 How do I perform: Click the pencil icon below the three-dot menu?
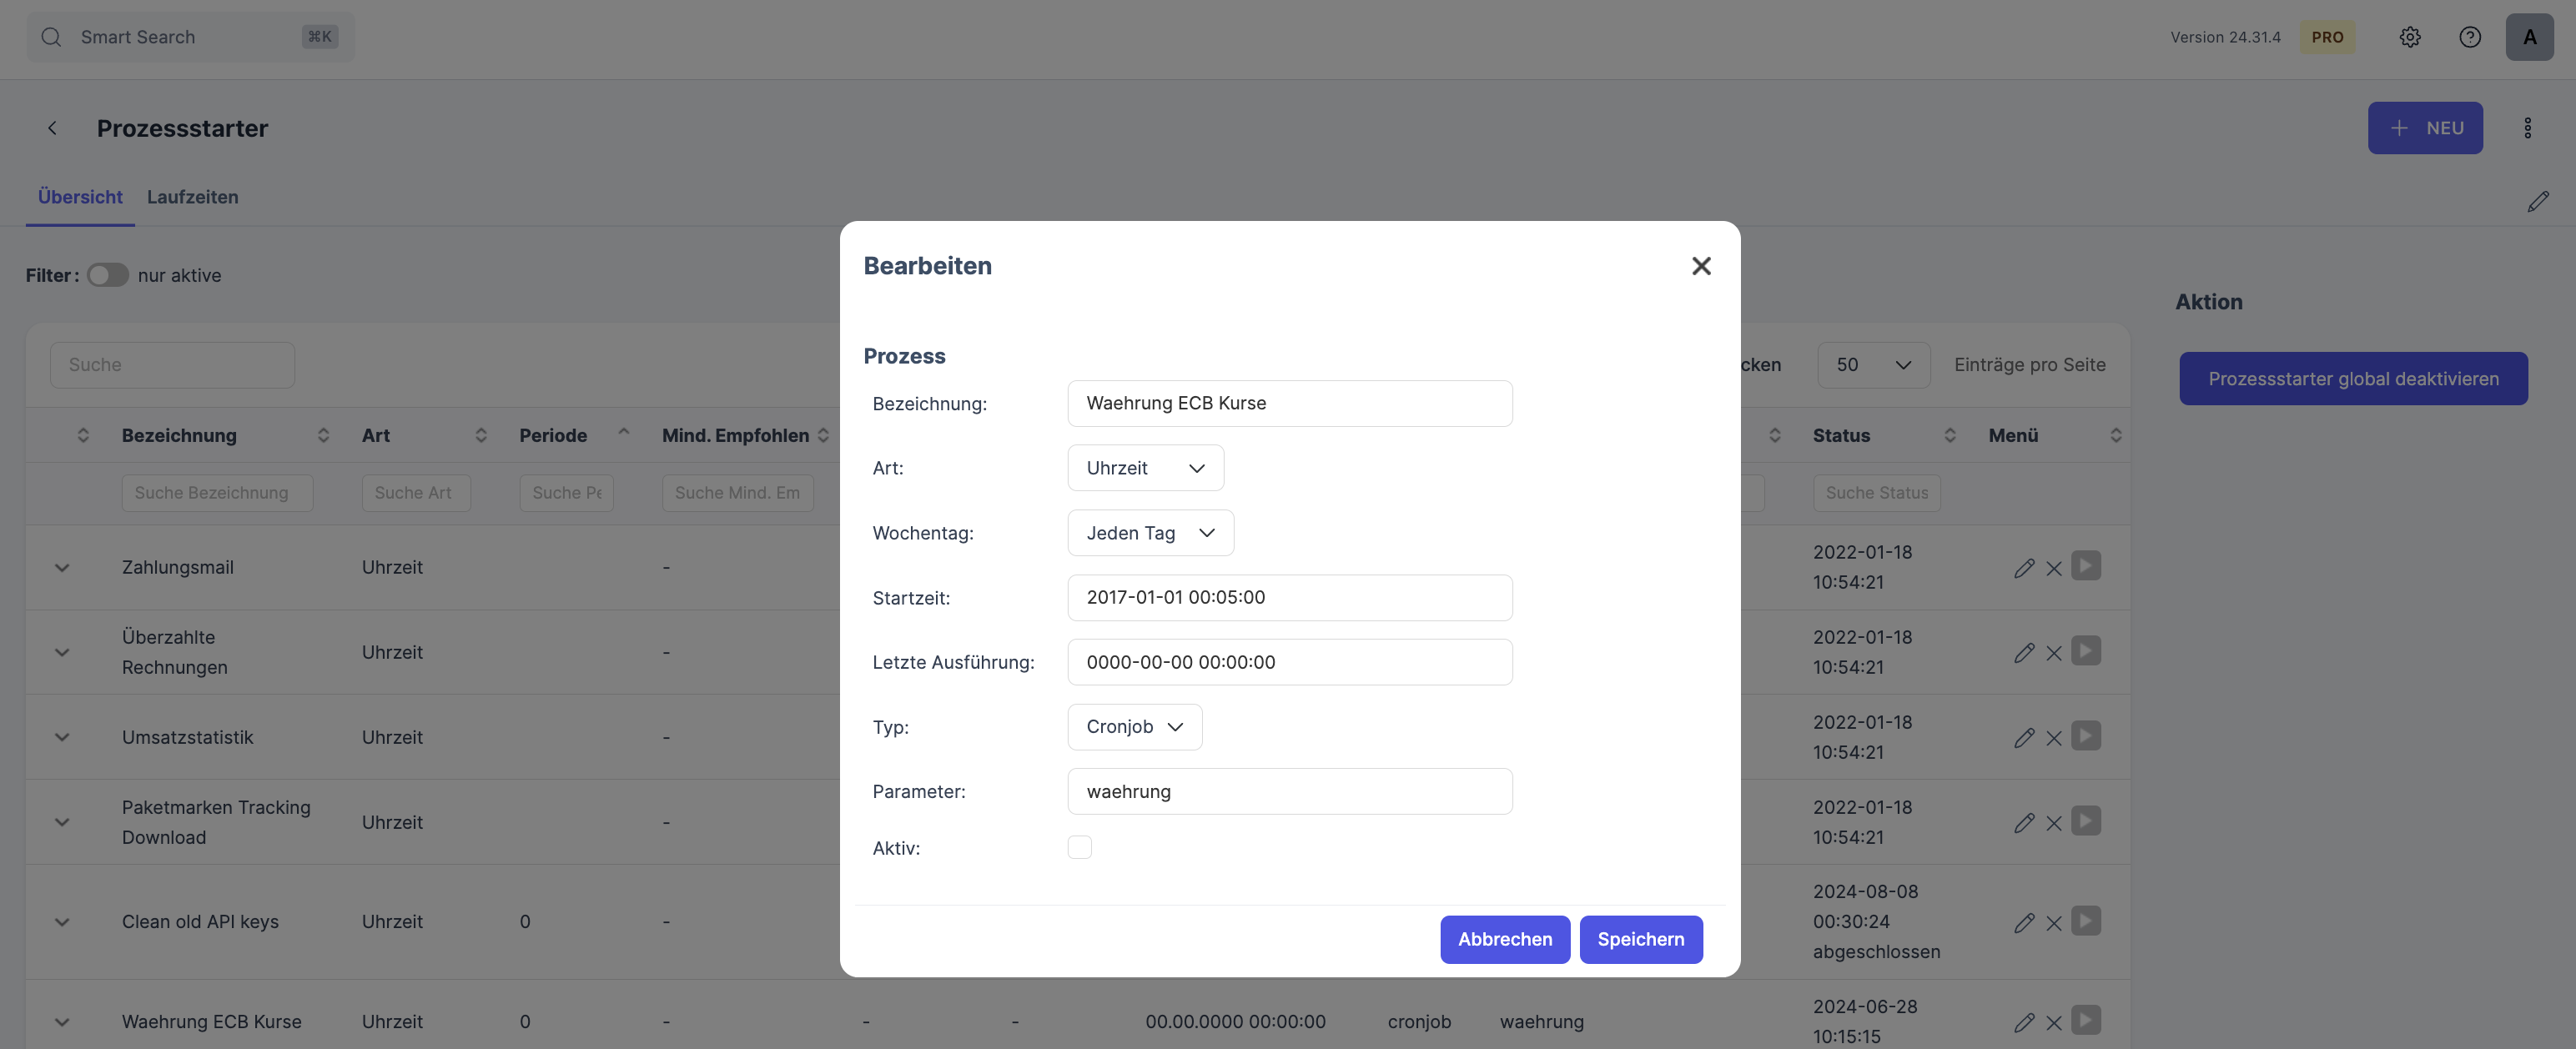(x=2537, y=202)
